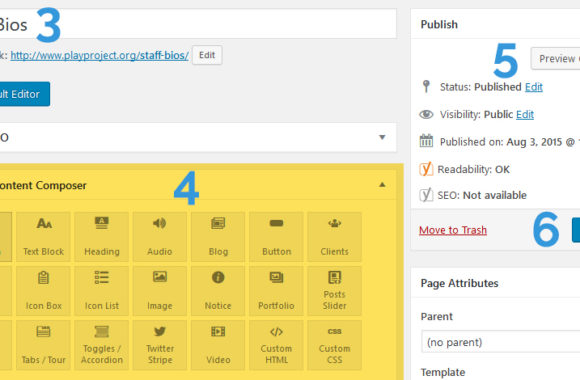Click the Page Attributes panel header
This screenshot has width=580, height=380.
pyautogui.click(x=495, y=283)
